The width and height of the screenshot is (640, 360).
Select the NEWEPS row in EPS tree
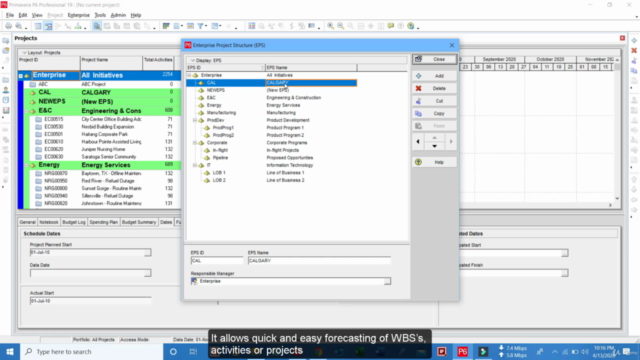tap(271, 90)
